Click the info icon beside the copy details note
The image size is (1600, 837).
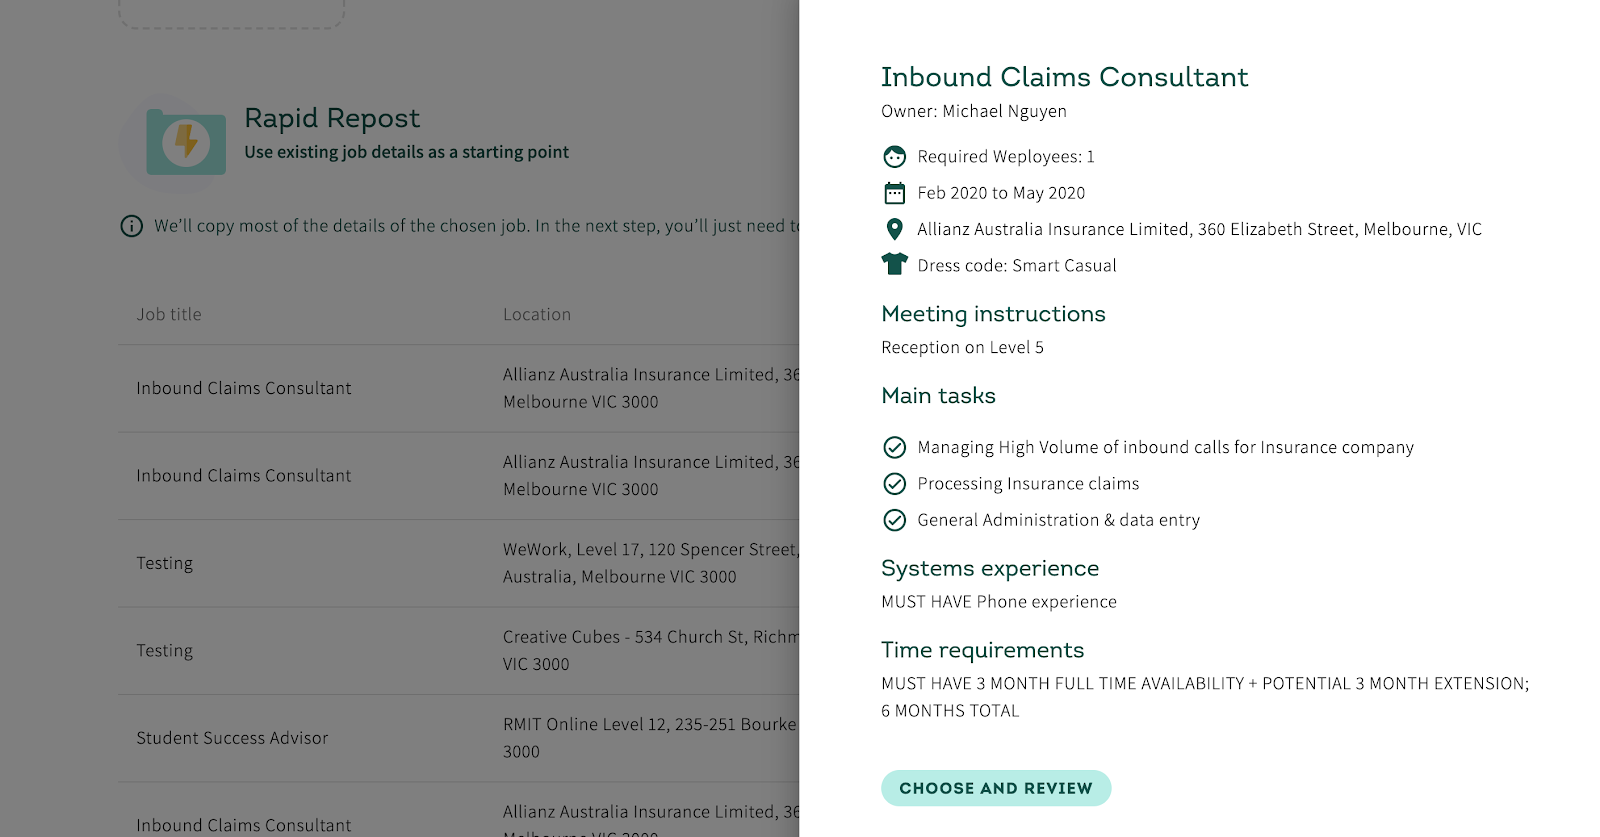click(131, 226)
